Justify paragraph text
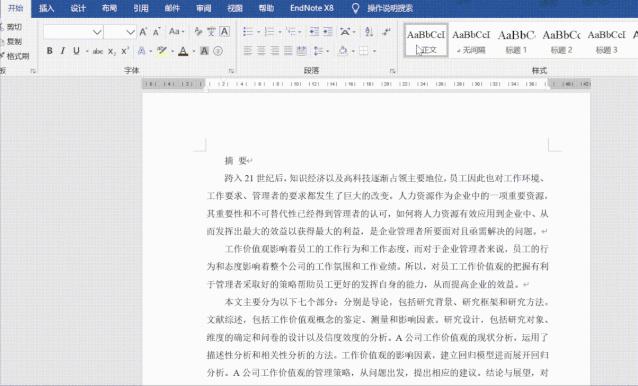The height and width of the screenshot is (386, 638). (288, 51)
